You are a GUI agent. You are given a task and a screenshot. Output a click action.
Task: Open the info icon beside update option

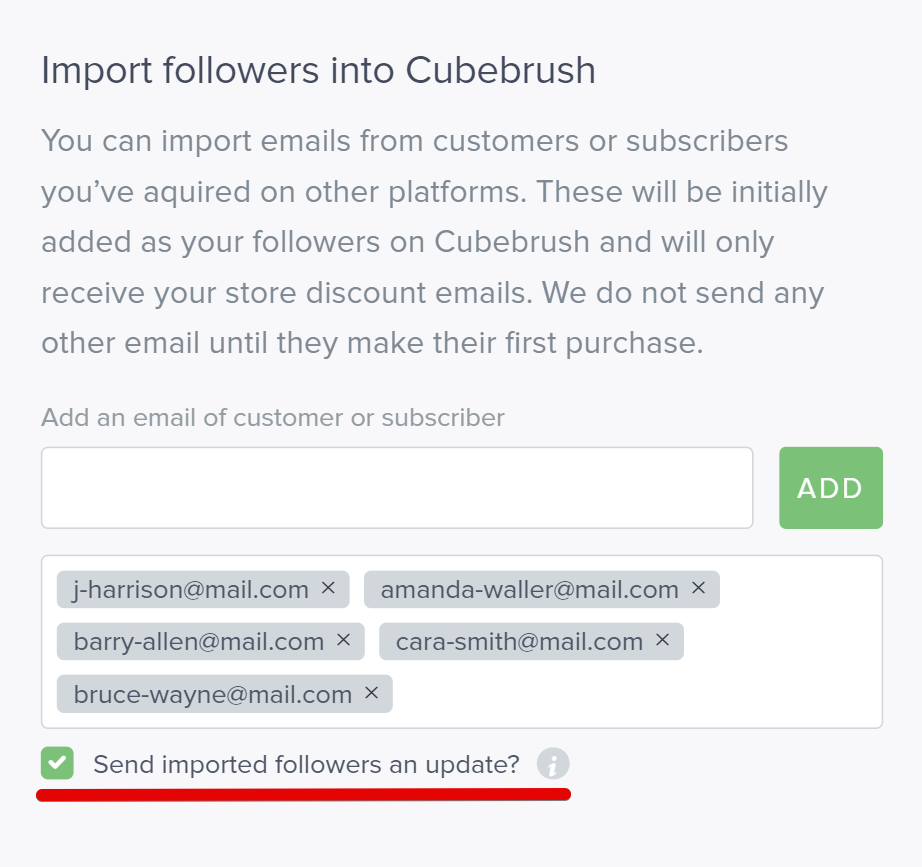click(x=553, y=764)
